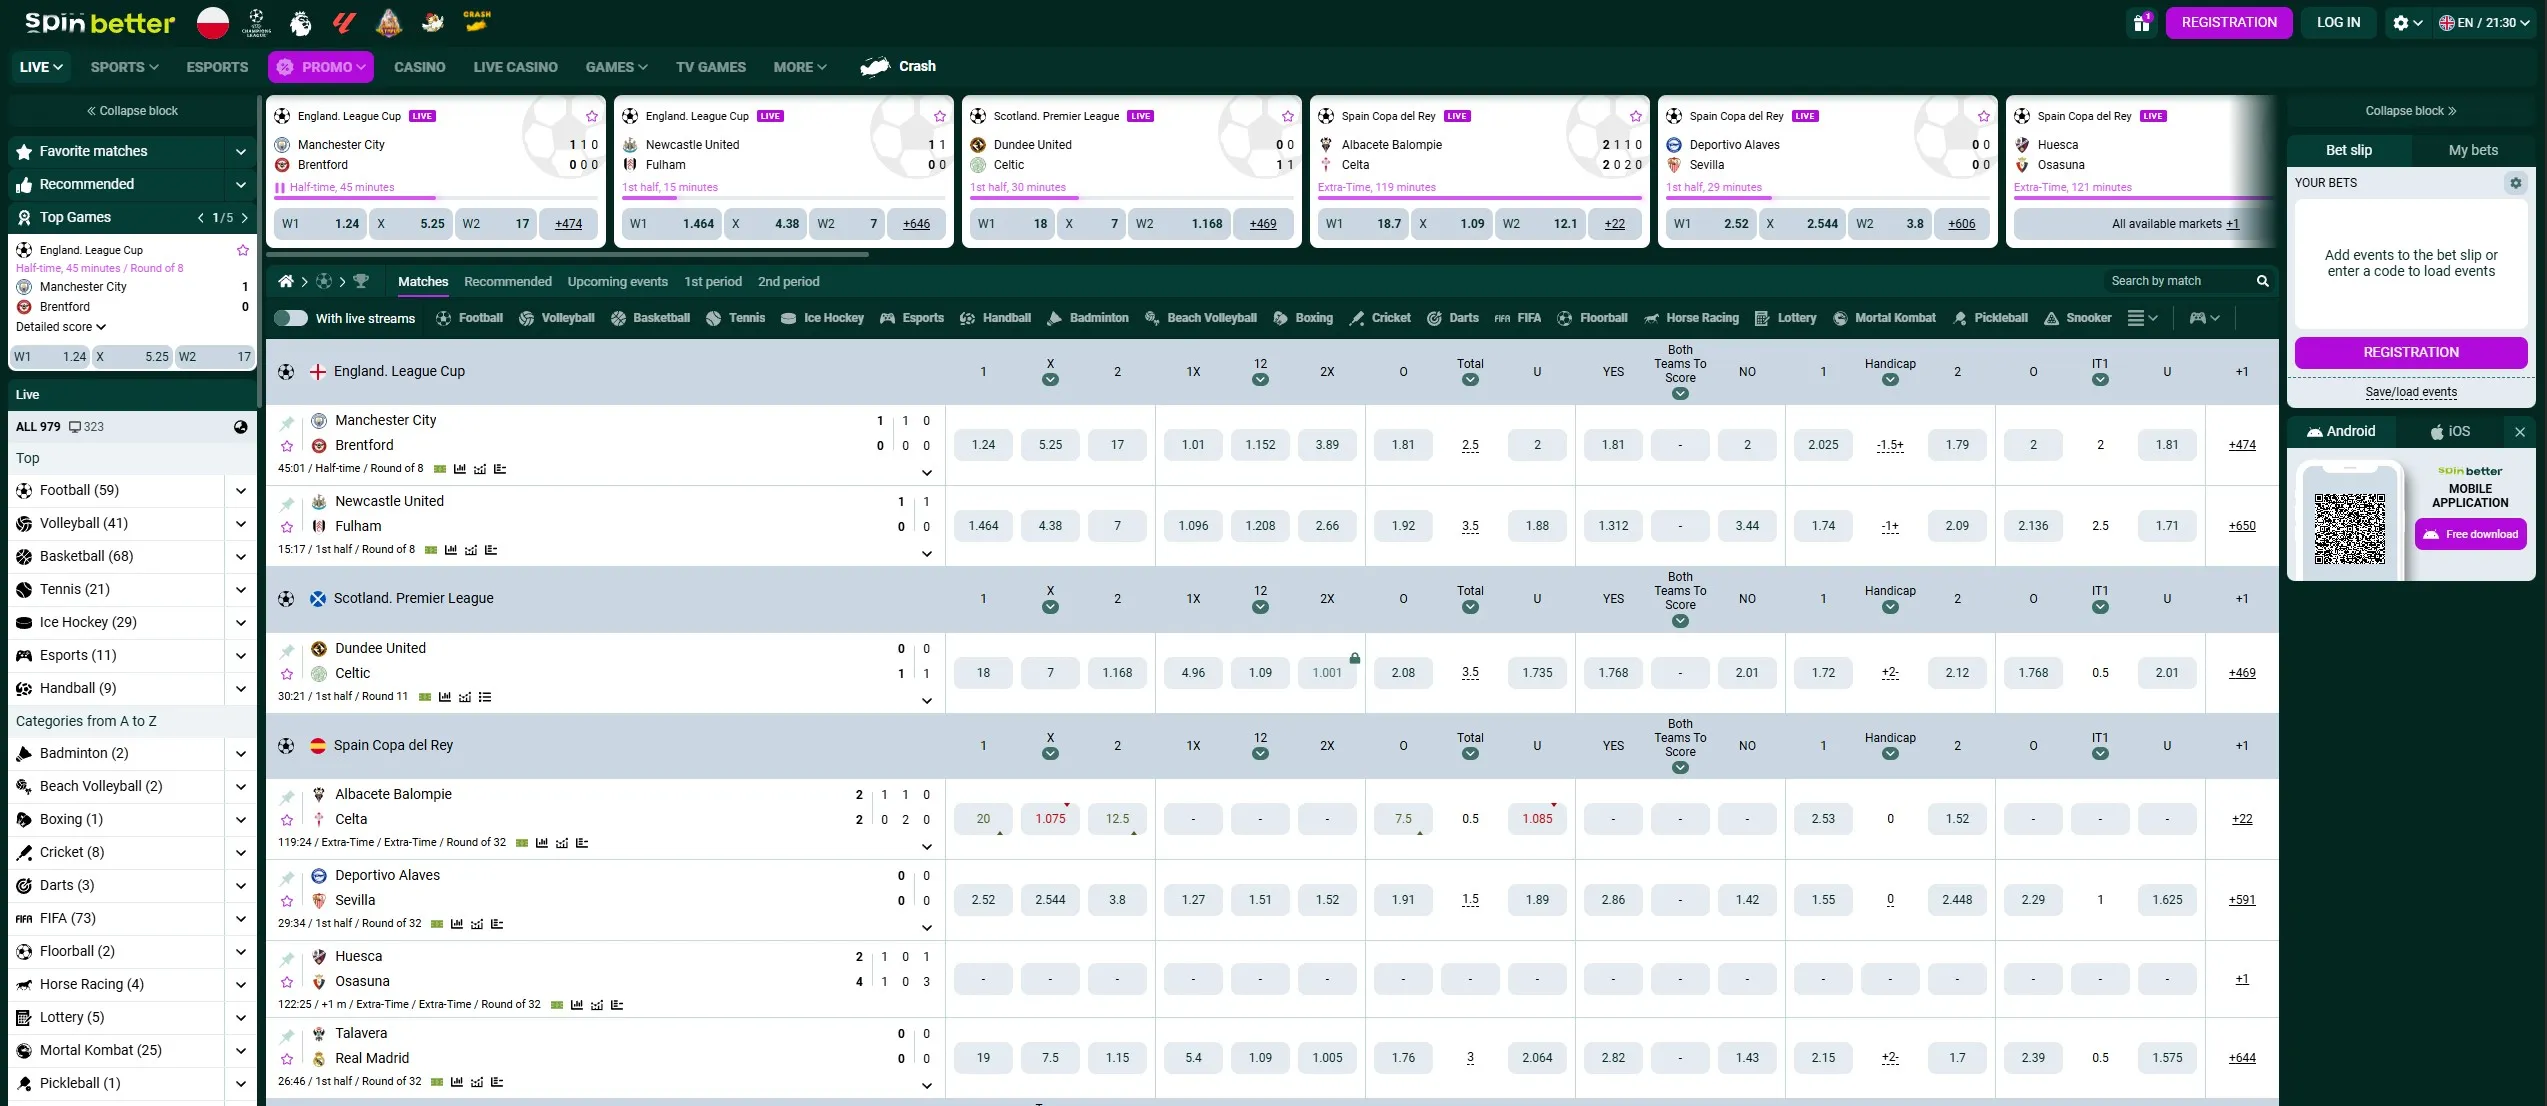
Task: Switch to the My bets tab
Action: [x=2472, y=150]
